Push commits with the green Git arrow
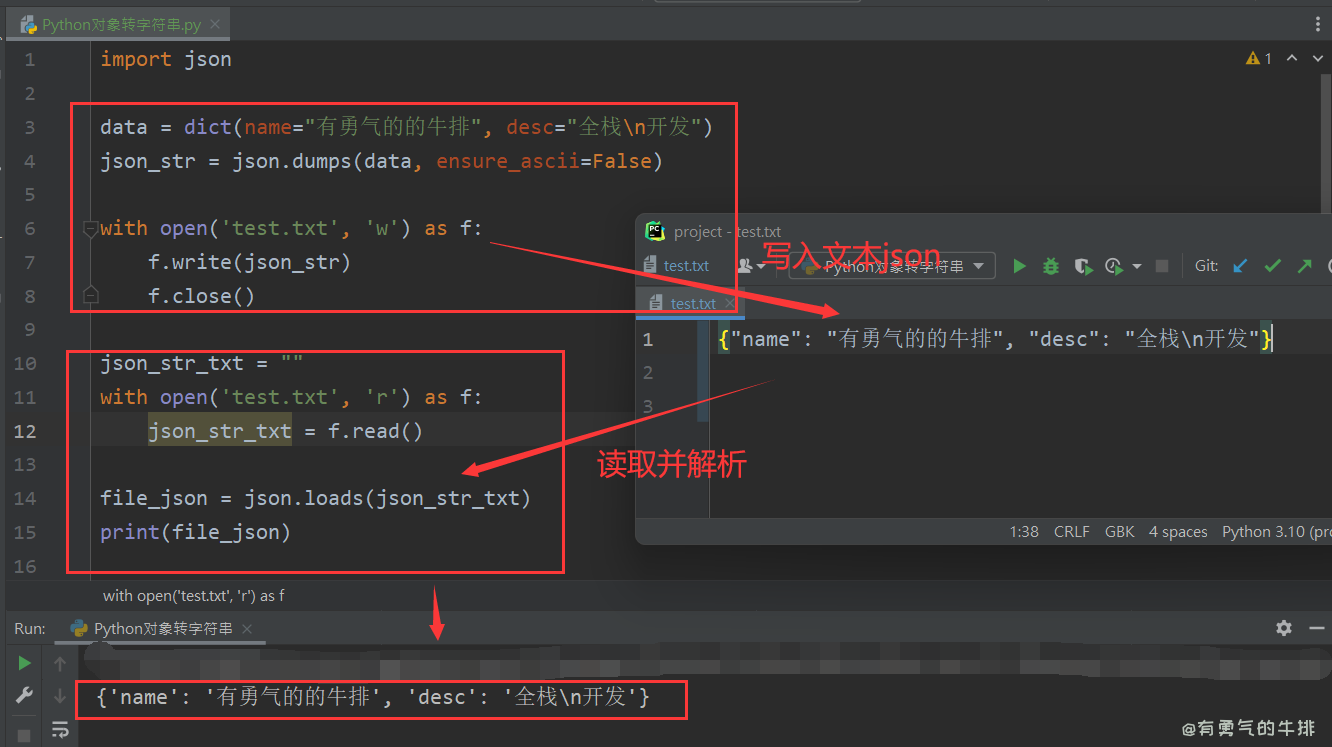 coord(1303,266)
